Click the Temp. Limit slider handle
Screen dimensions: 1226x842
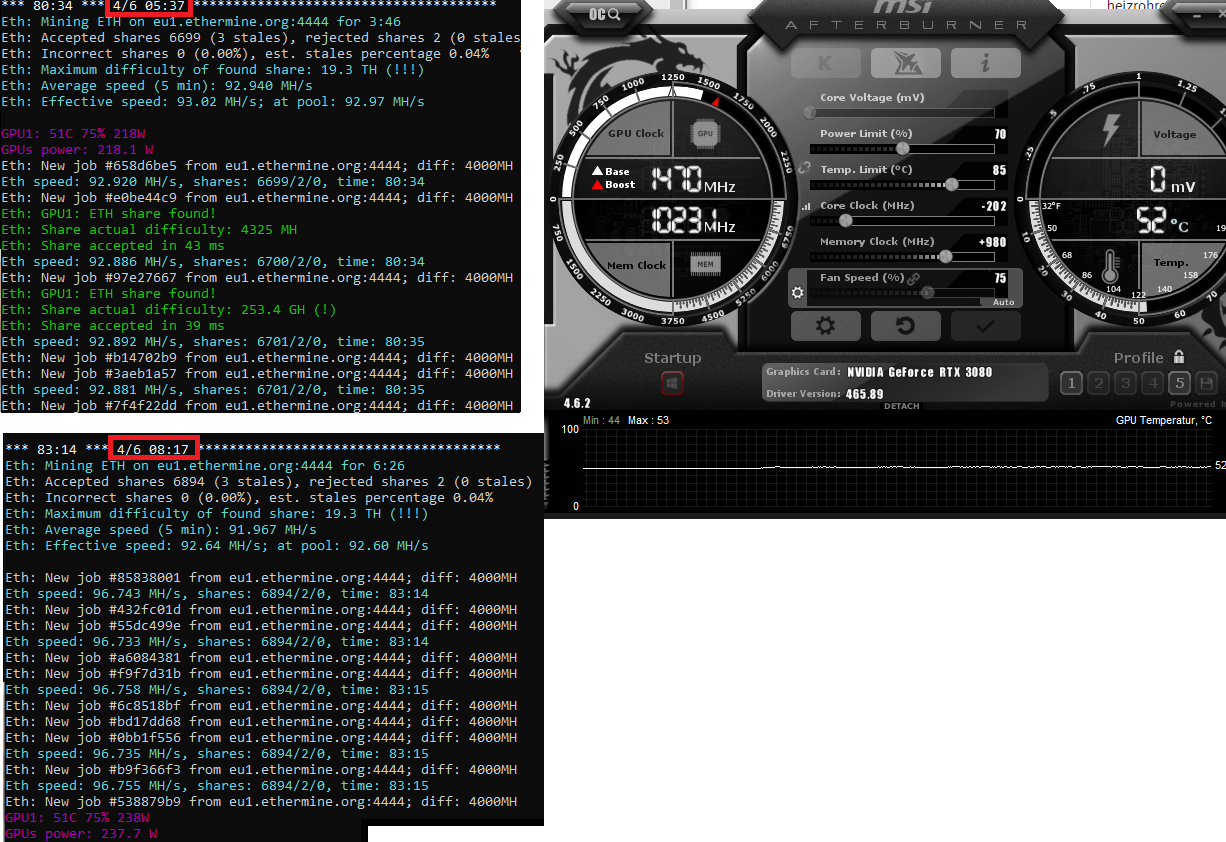(x=952, y=184)
